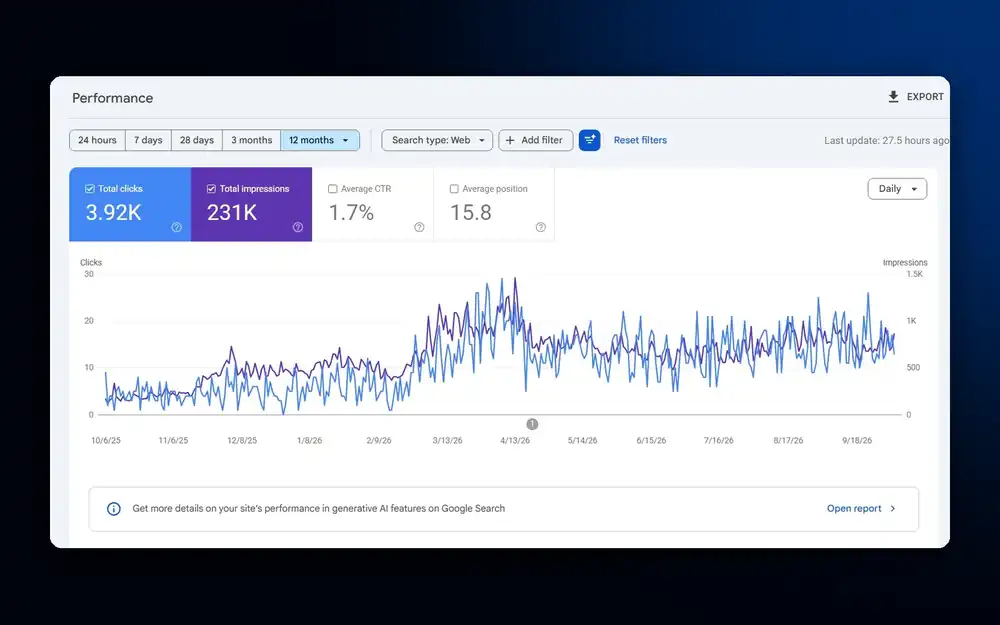Click the 1.5K impressions axis label

point(915,274)
